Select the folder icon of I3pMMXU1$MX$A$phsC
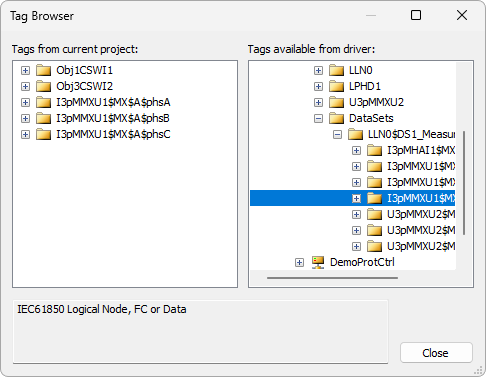 43,134
